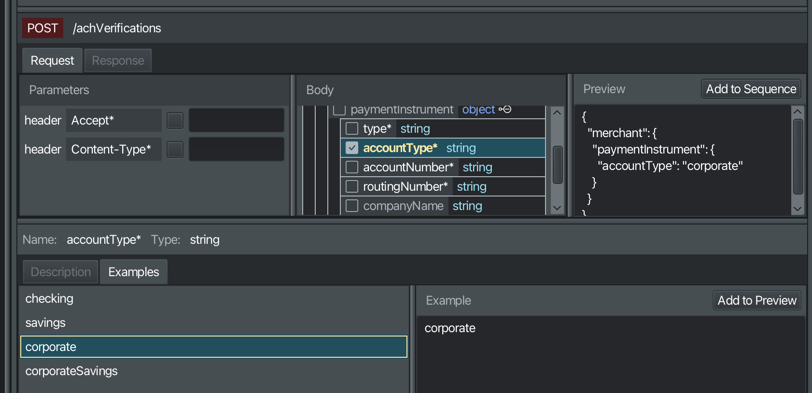Select the accountNumber* tree row label
This screenshot has height=393, width=812.
(x=408, y=167)
